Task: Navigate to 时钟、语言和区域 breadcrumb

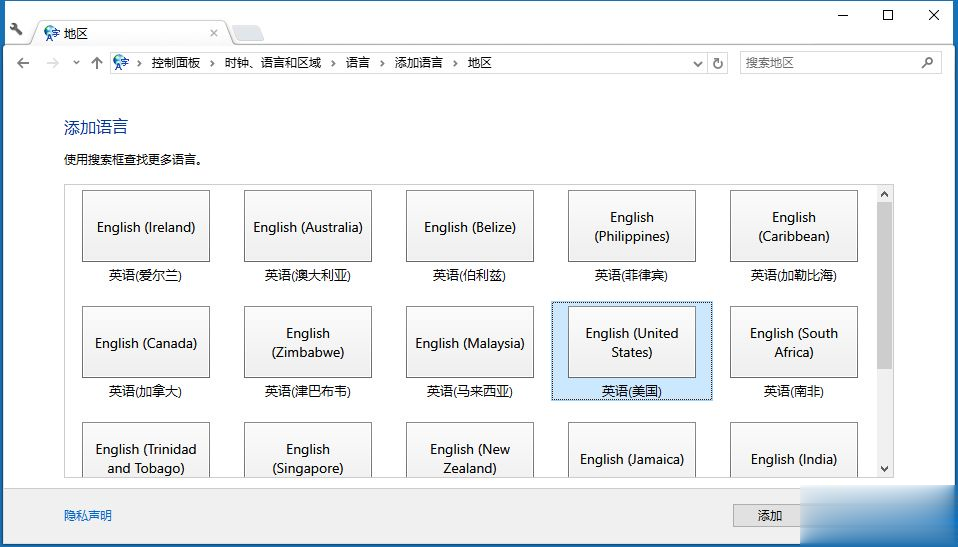Action: point(272,63)
